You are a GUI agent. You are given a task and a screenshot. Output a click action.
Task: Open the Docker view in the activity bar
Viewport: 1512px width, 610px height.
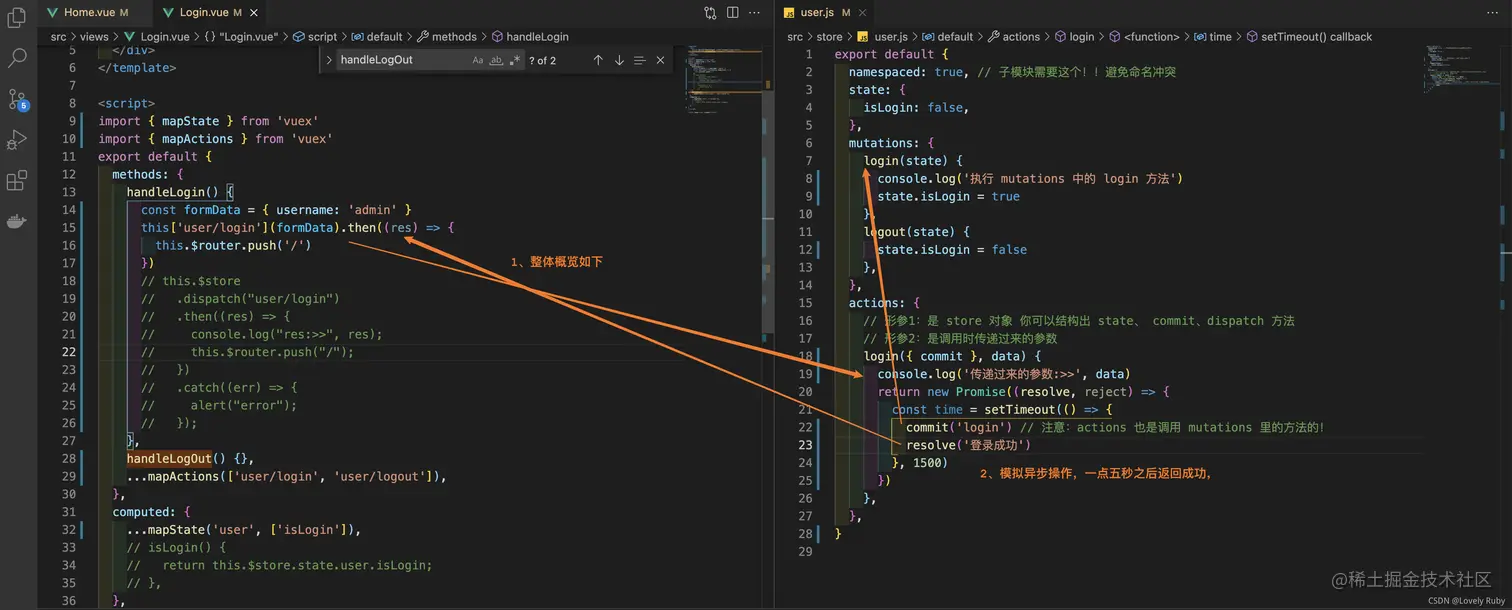click(x=17, y=221)
